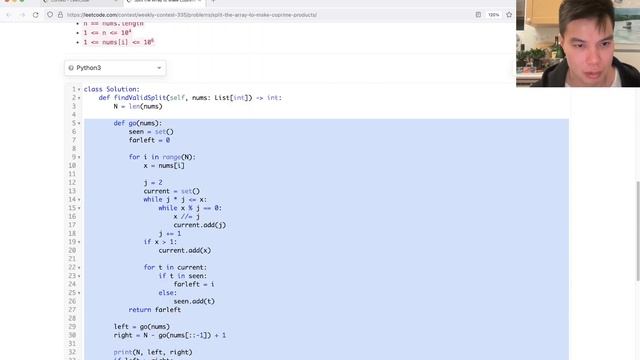Reload the LeetCode page
Viewport: 640px width, 360px height.
[36, 15]
